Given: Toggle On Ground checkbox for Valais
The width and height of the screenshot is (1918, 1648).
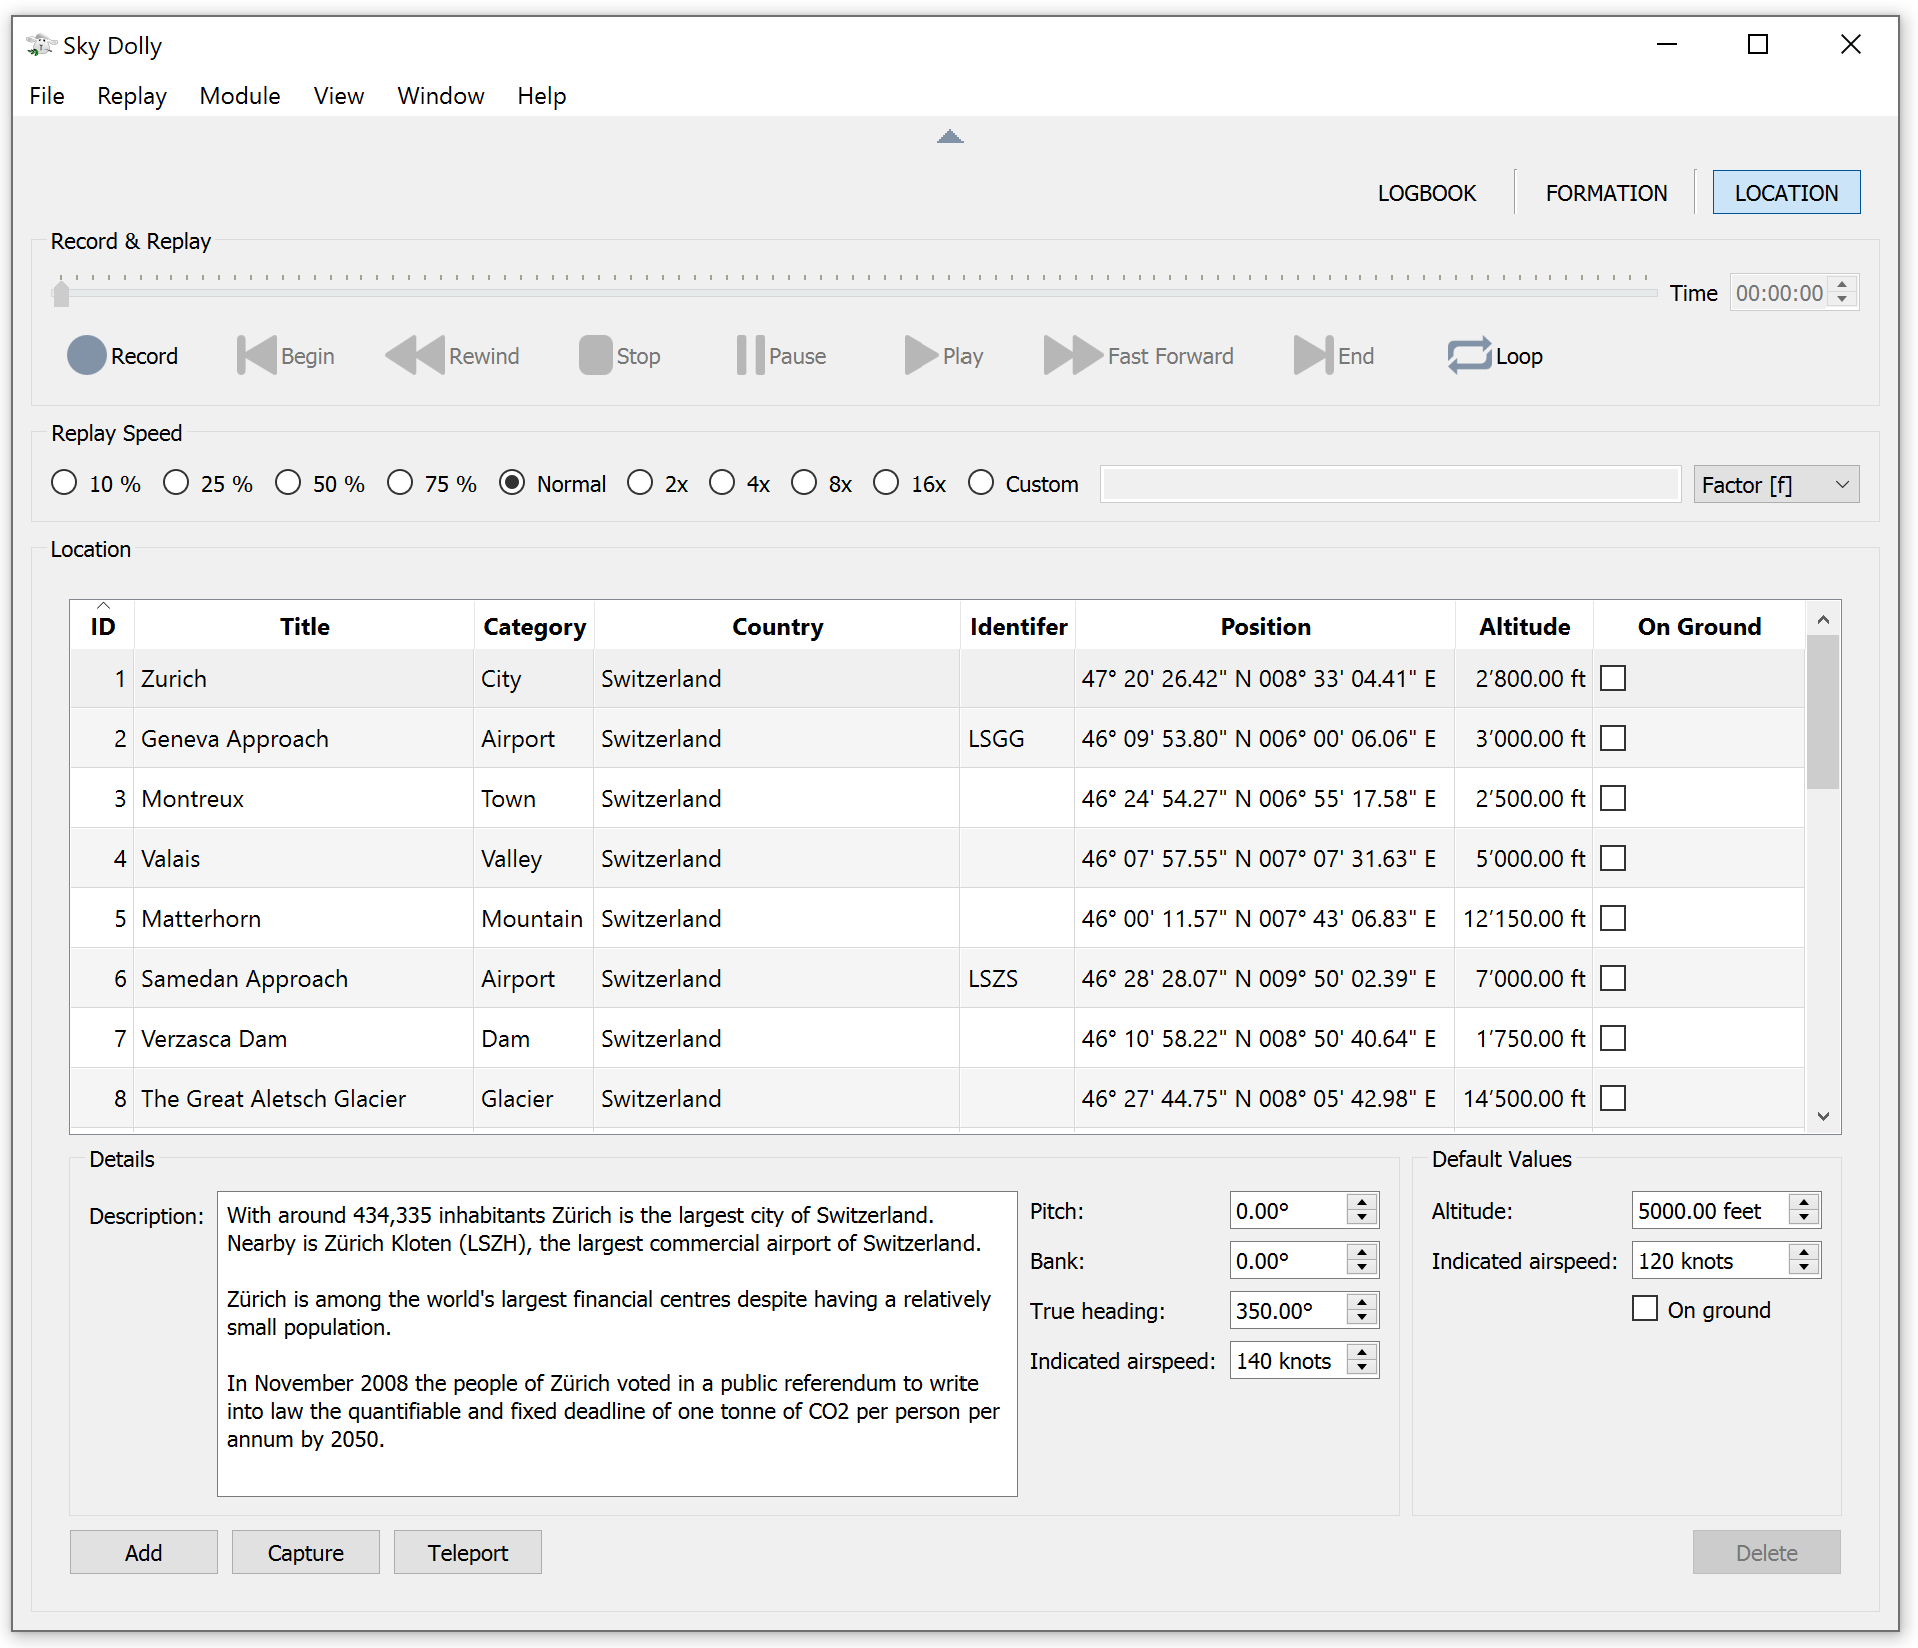Looking at the screenshot, I should (1613, 858).
